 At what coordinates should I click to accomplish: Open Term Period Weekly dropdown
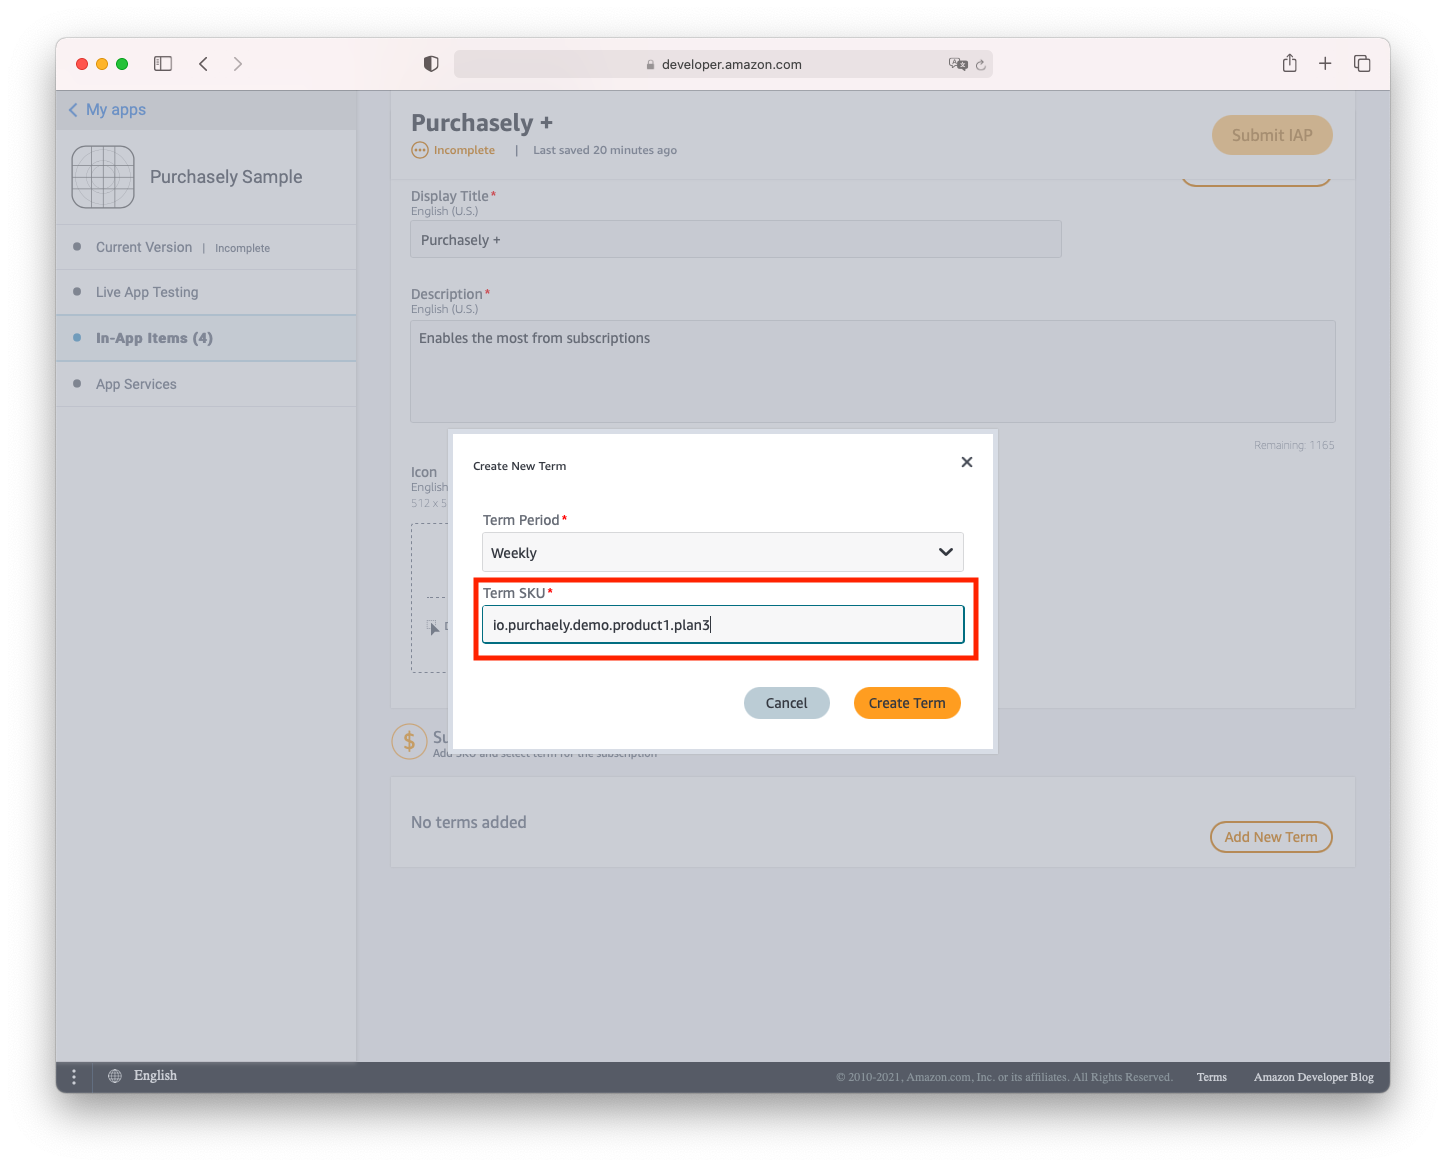point(723,552)
